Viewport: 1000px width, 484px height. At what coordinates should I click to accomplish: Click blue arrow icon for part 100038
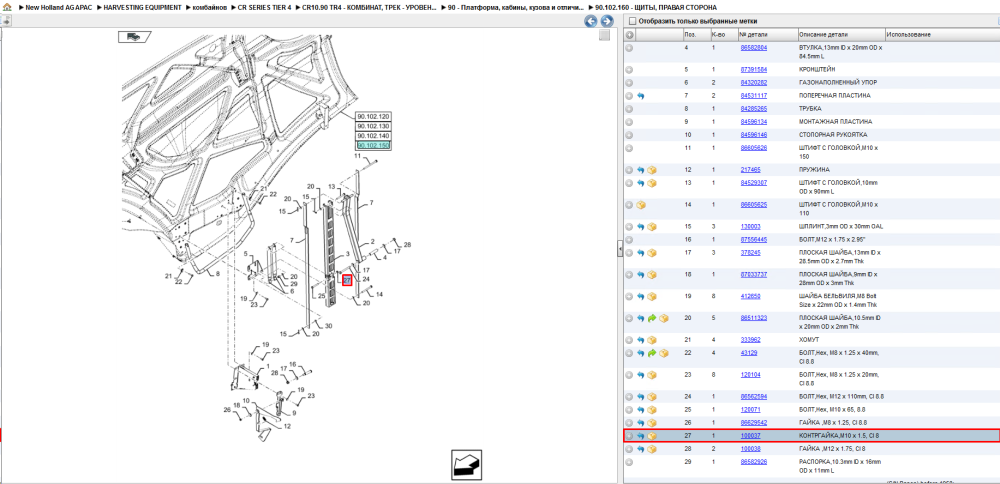pyautogui.click(x=640, y=449)
